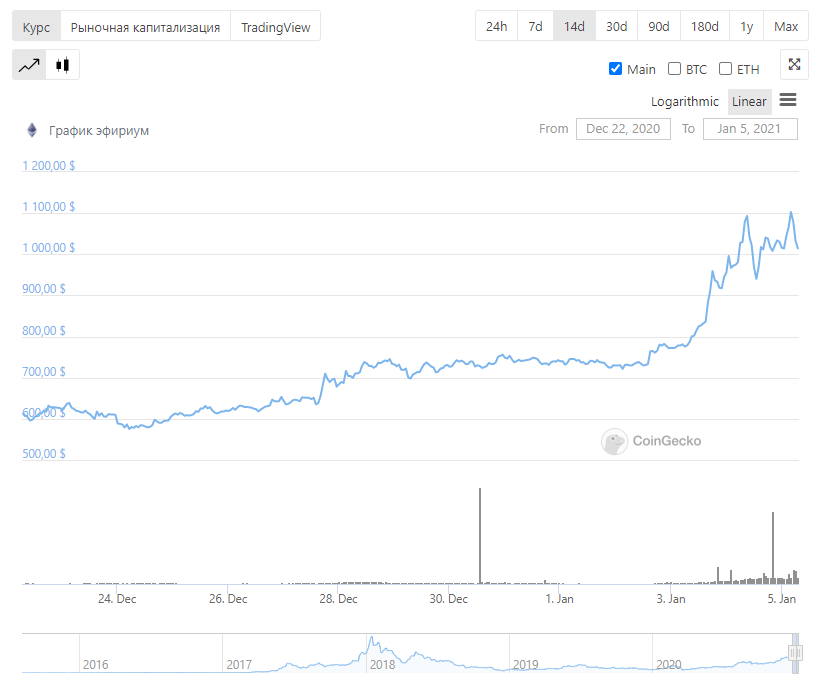Click the 2017 label in navigator
The height and width of the screenshot is (697, 816).
(239, 665)
